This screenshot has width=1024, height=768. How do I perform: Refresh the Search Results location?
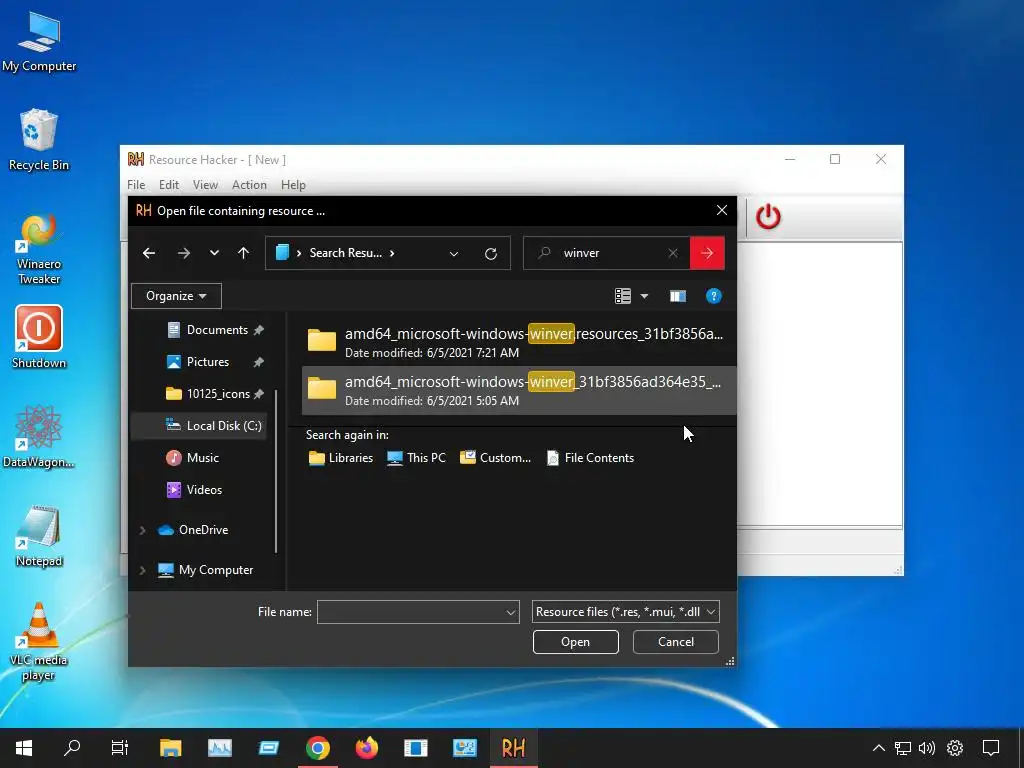click(x=491, y=253)
